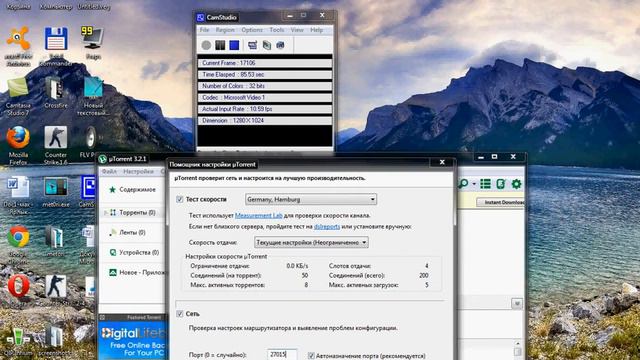Click the fifth CamStudio toolbar icon after Toggle View

[x=267, y=45]
